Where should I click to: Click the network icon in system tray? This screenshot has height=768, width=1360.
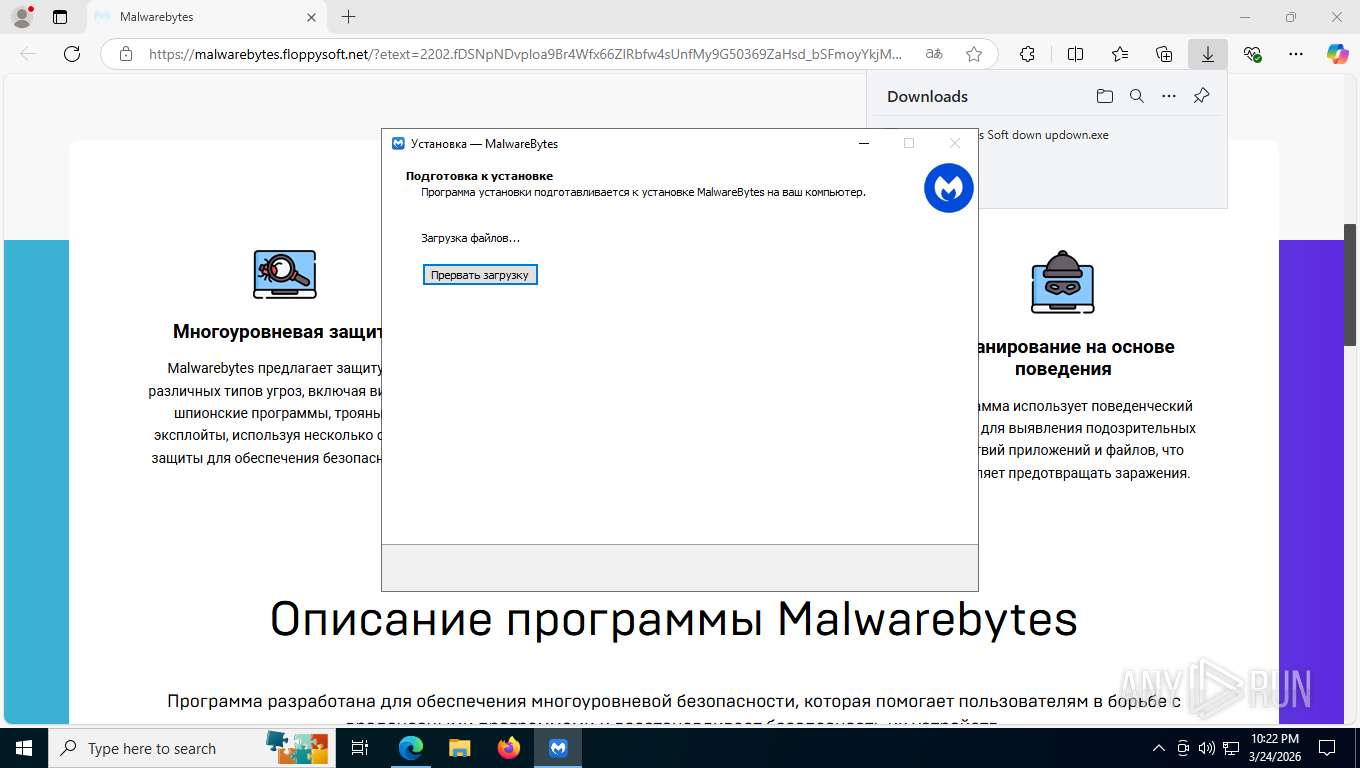(x=1231, y=748)
